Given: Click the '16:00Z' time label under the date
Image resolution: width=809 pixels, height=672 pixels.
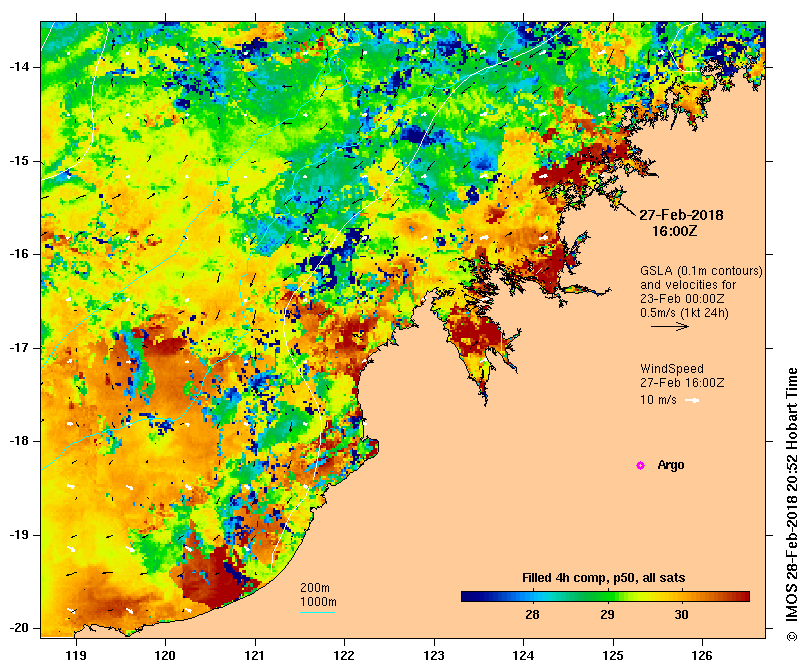Looking at the screenshot, I should 675,231.
